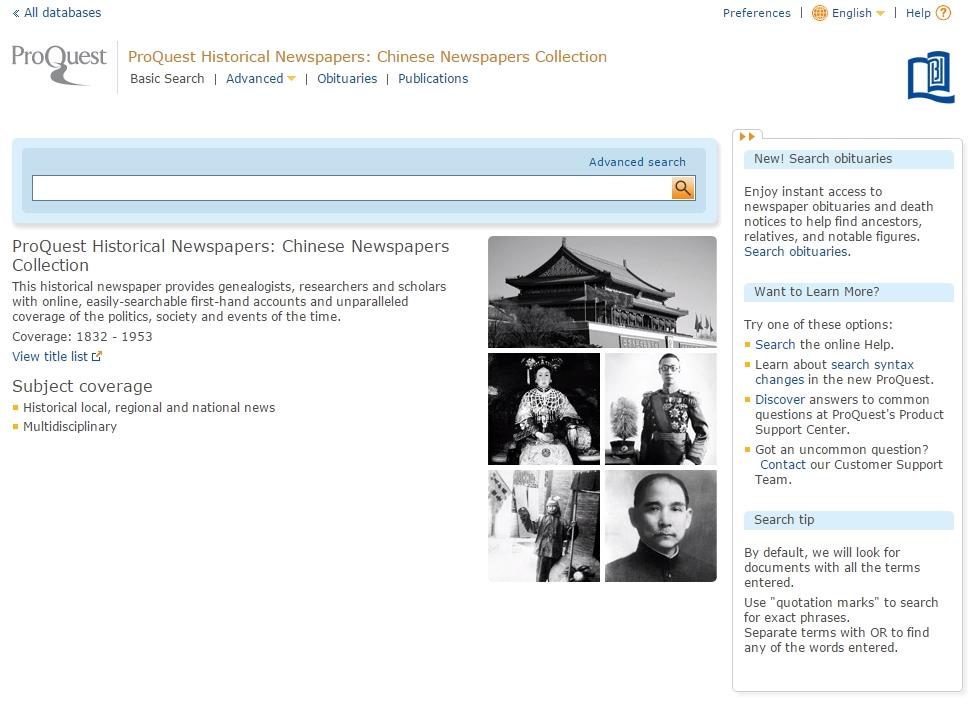The width and height of the screenshot is (973, 704).
Task: Click 'Want to Learn More?' heading
Action: click(x=848, y=292)
